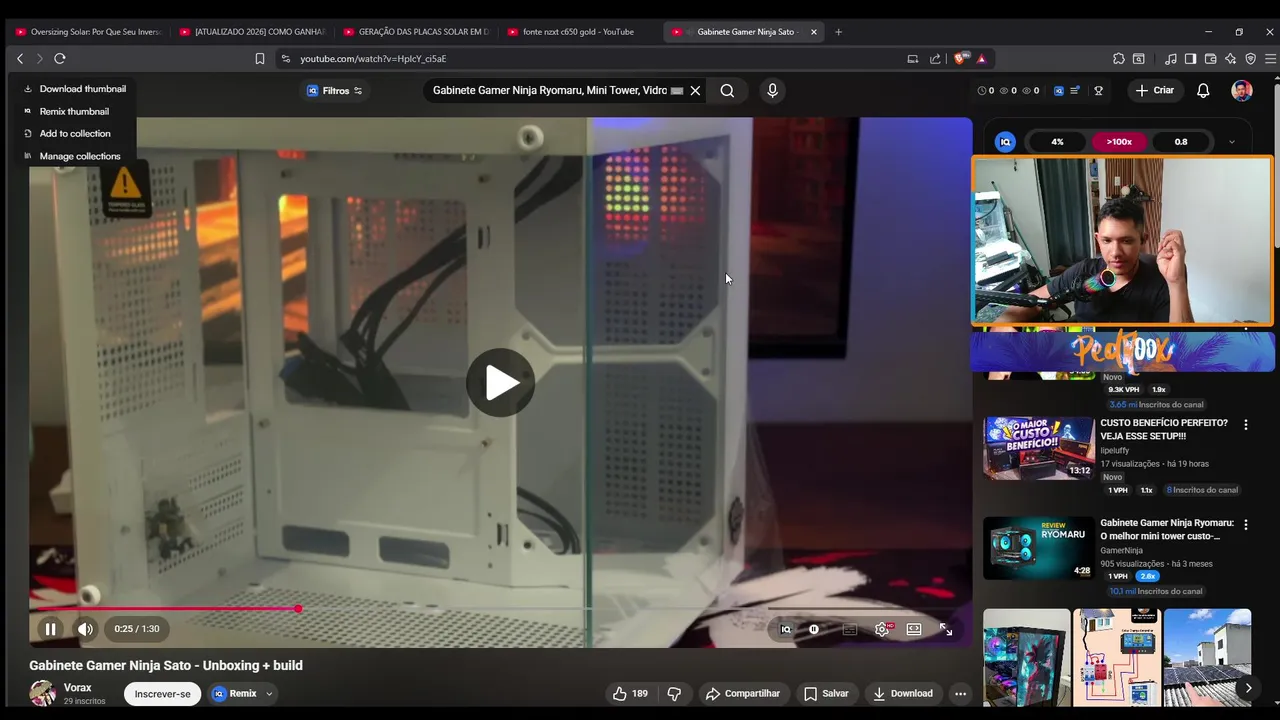Expand vidIQ score panel chevron

click(1231, 142)
